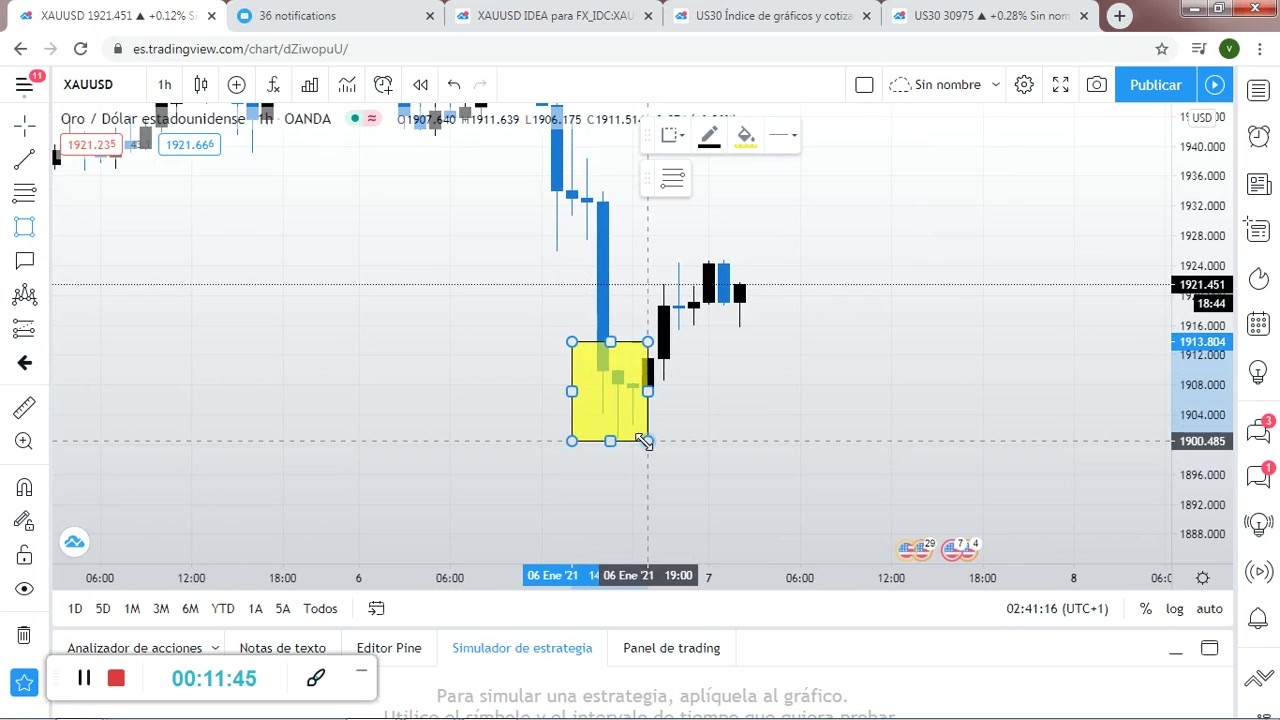Switch to the Editor Pine tab
This screenshot has height=720, width=1280.
(x=388, y=648)
